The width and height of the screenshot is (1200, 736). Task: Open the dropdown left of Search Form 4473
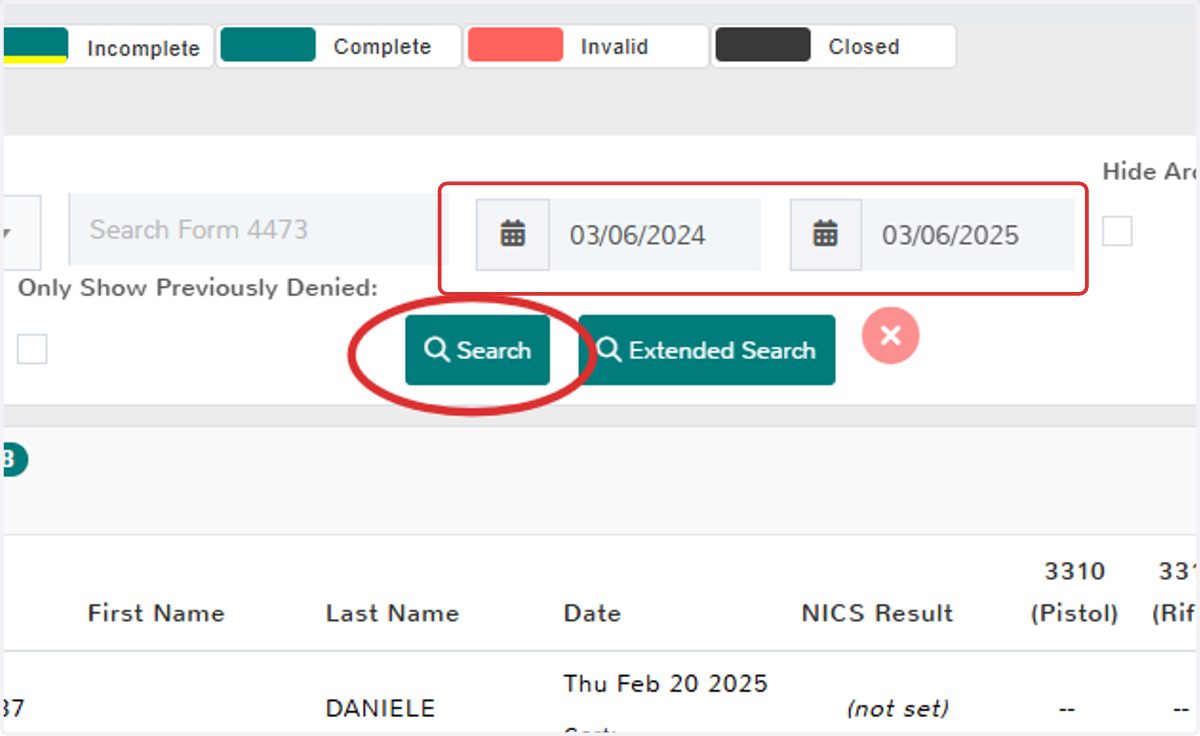click(20, 231)
